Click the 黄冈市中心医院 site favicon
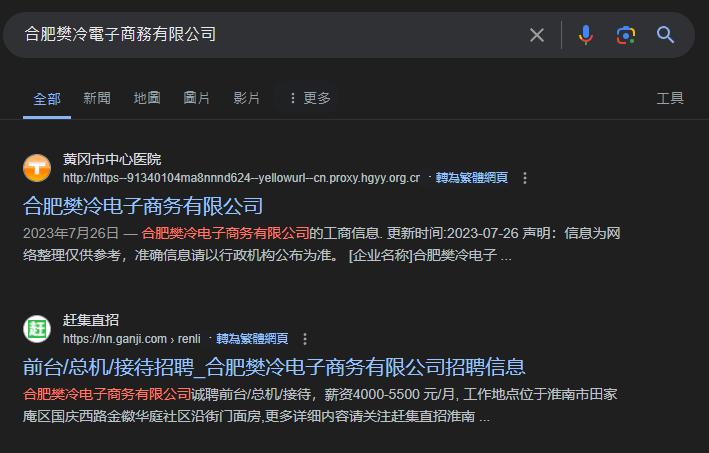This screenshot has height=453, width=709. pos(37,168)
